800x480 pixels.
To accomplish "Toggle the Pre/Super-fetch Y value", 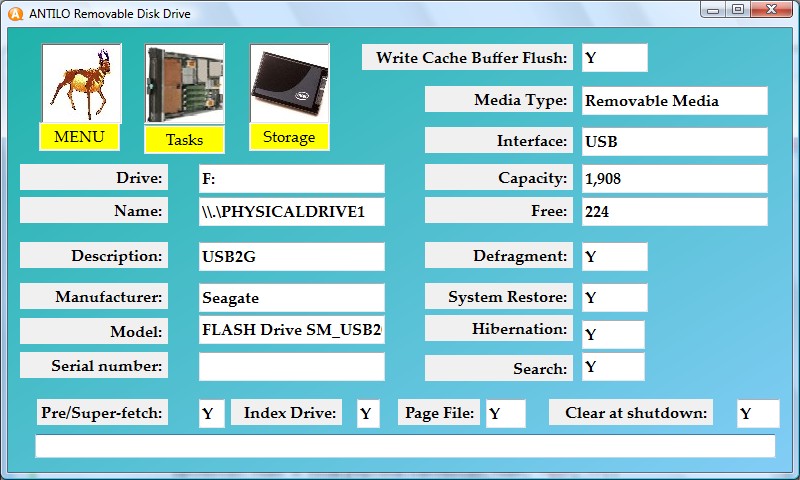I will [211, 413].
